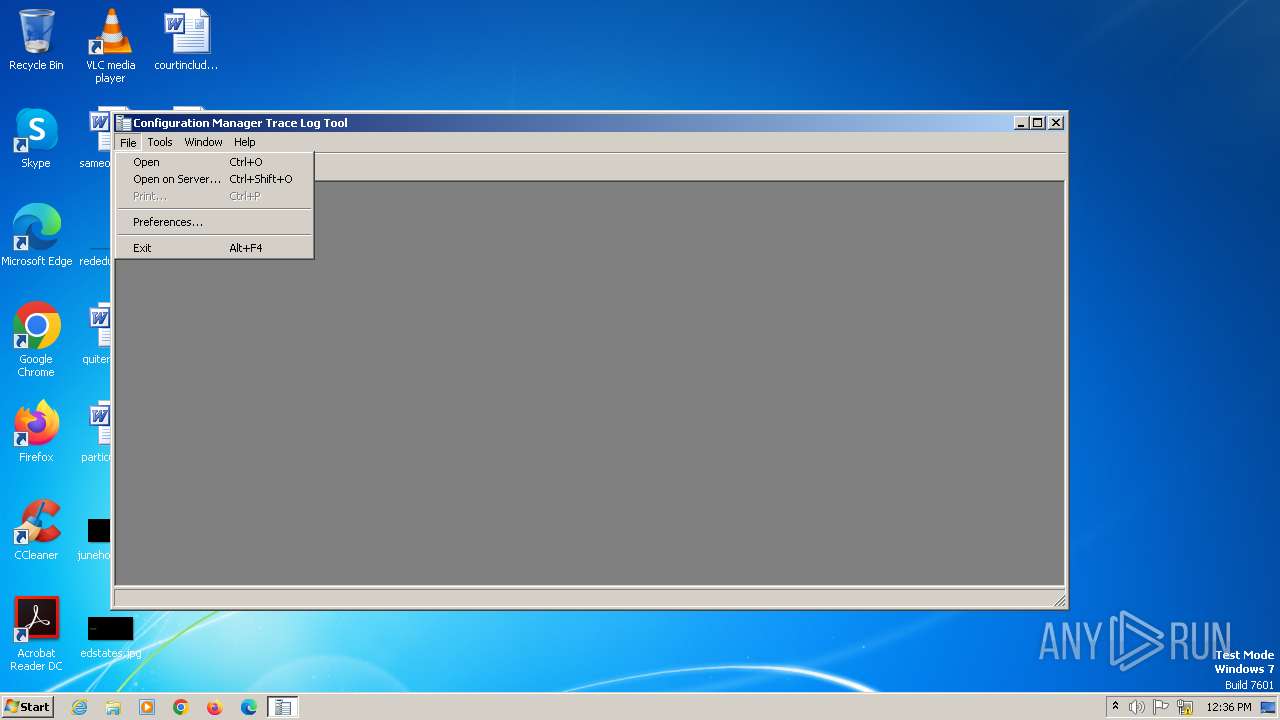Image resolution: width=1280 pixels, height=720 pixels.
Task: Open File Explorer from the taskbar
Action: [113, 707]
